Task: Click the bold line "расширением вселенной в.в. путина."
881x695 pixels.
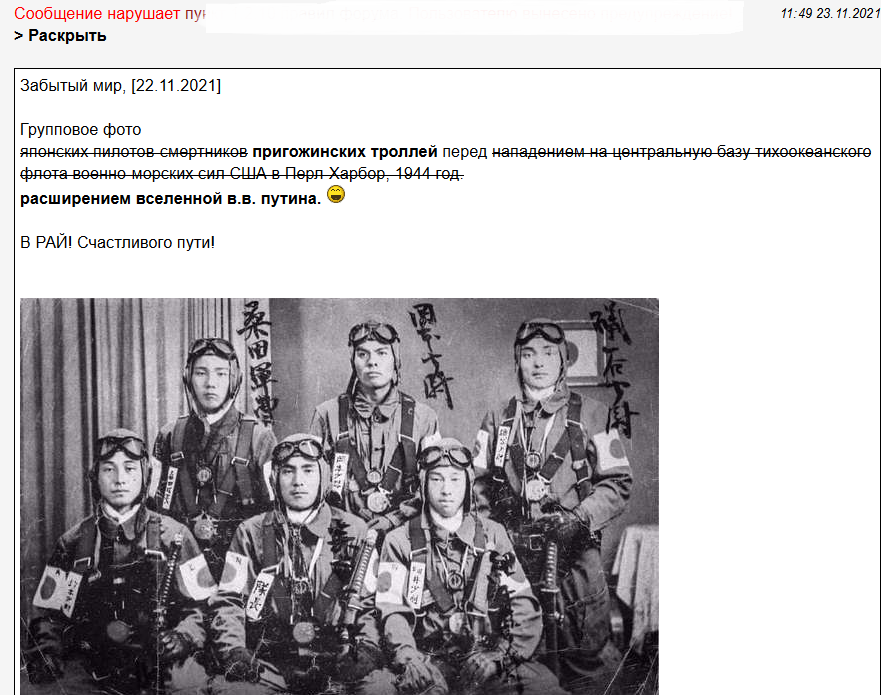Action: pyautogui.click(x=170, y=199)
